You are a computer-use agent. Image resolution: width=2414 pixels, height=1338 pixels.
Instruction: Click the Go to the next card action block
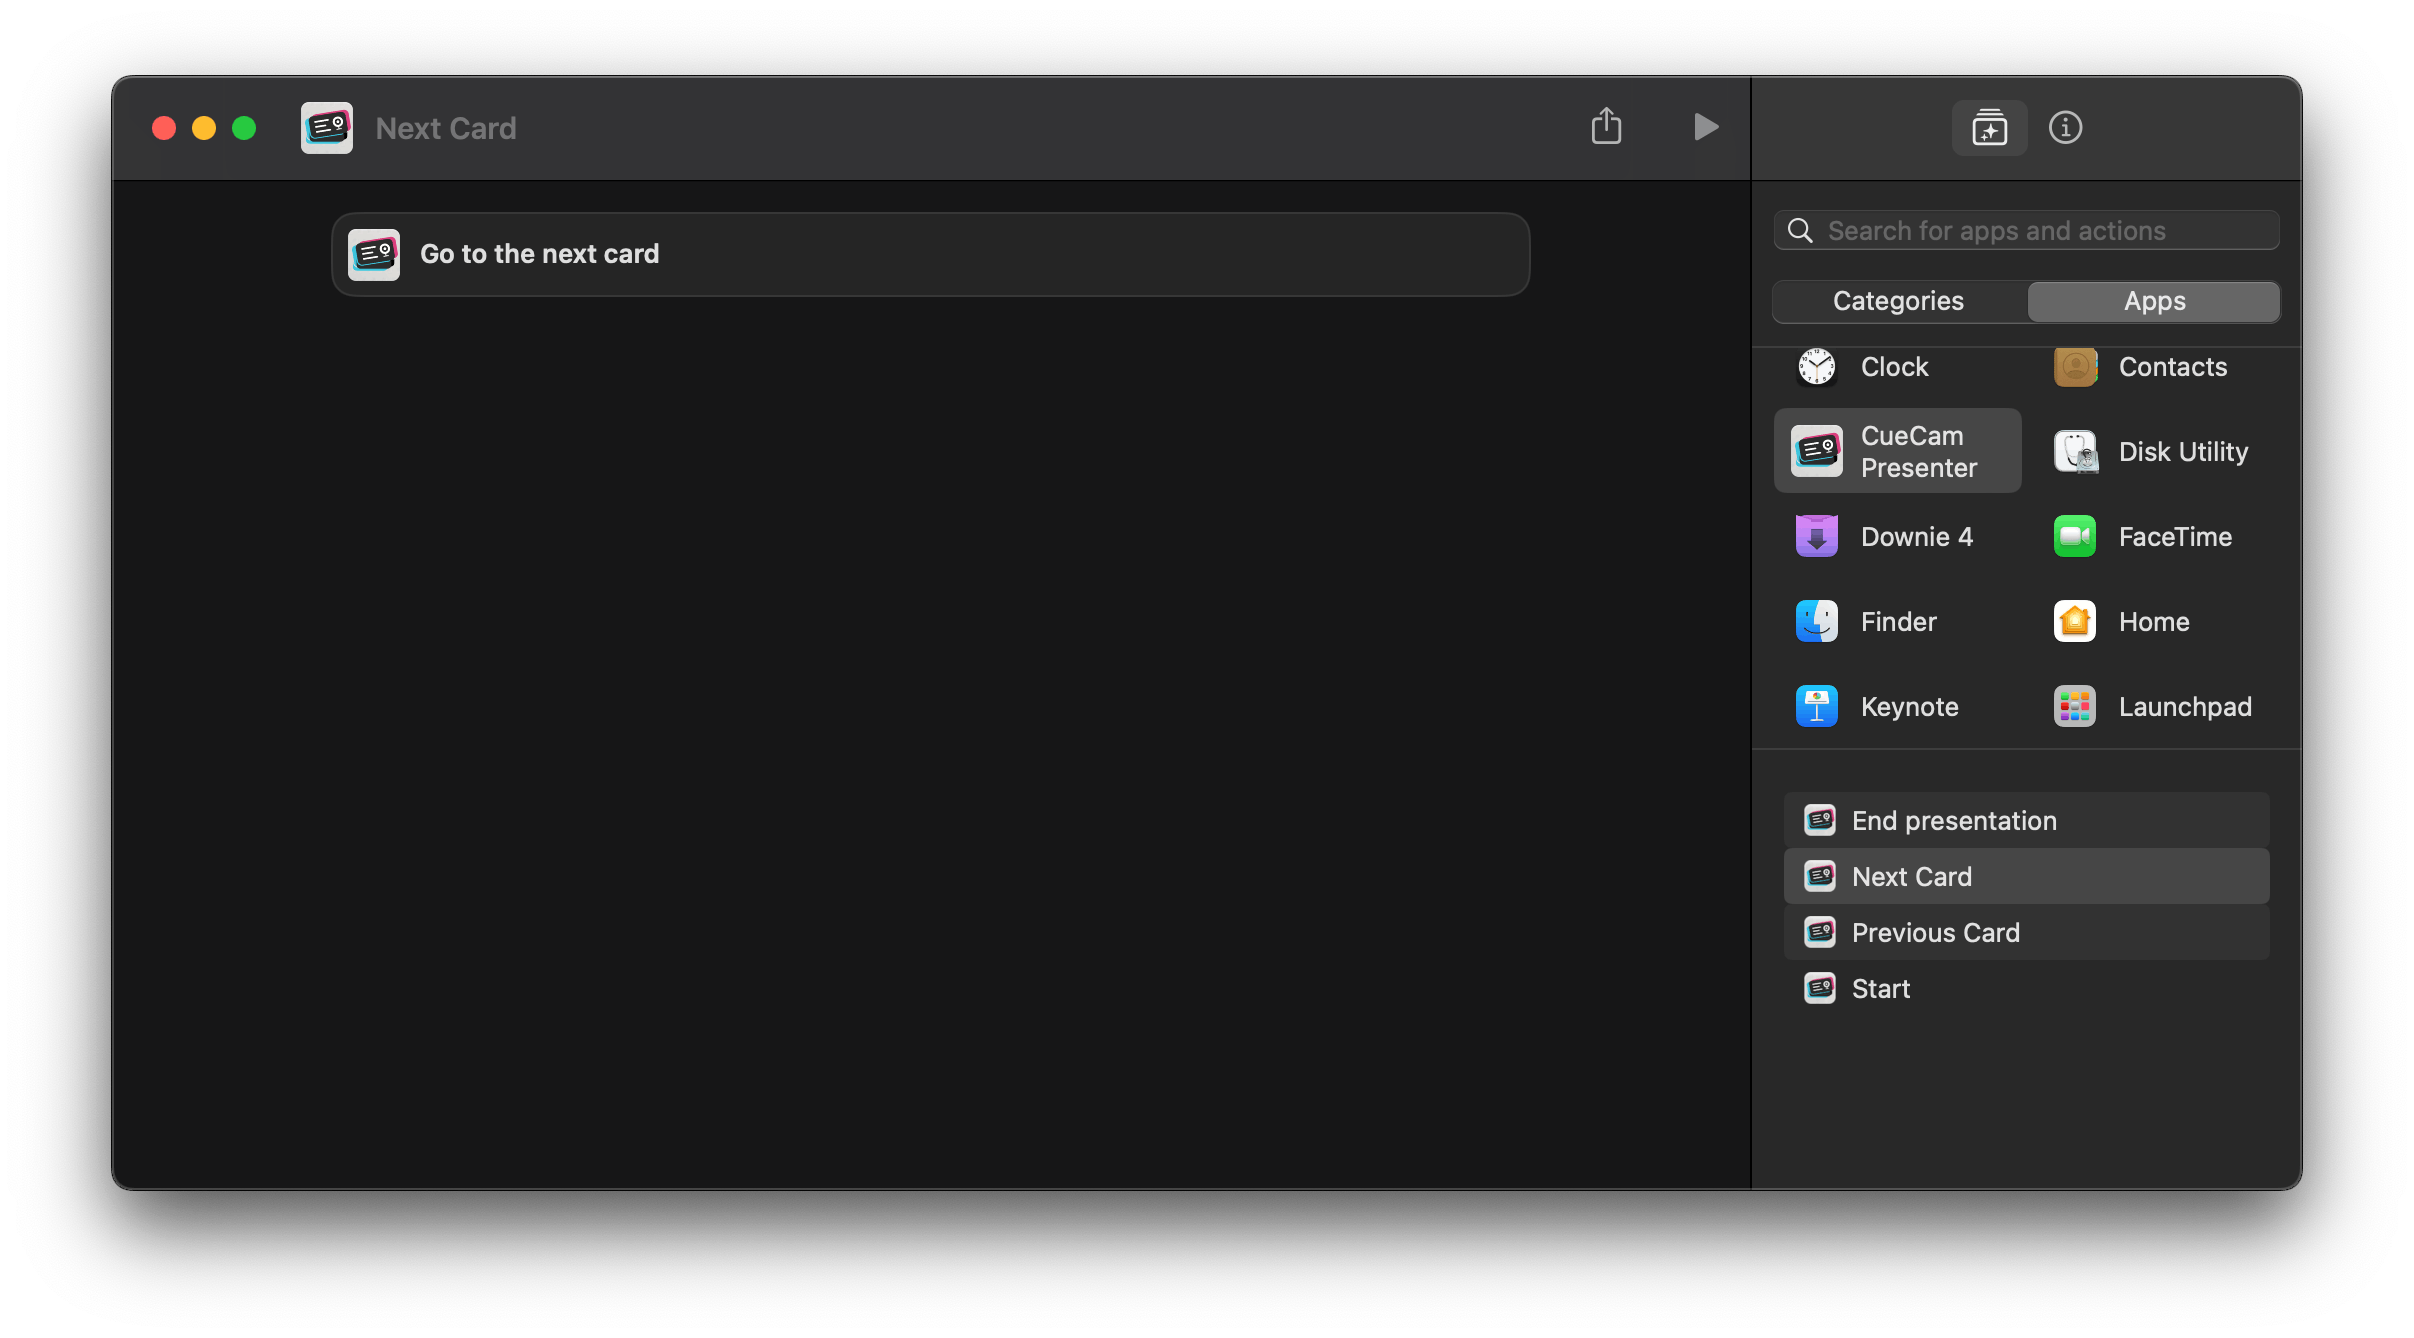(928, 254)
